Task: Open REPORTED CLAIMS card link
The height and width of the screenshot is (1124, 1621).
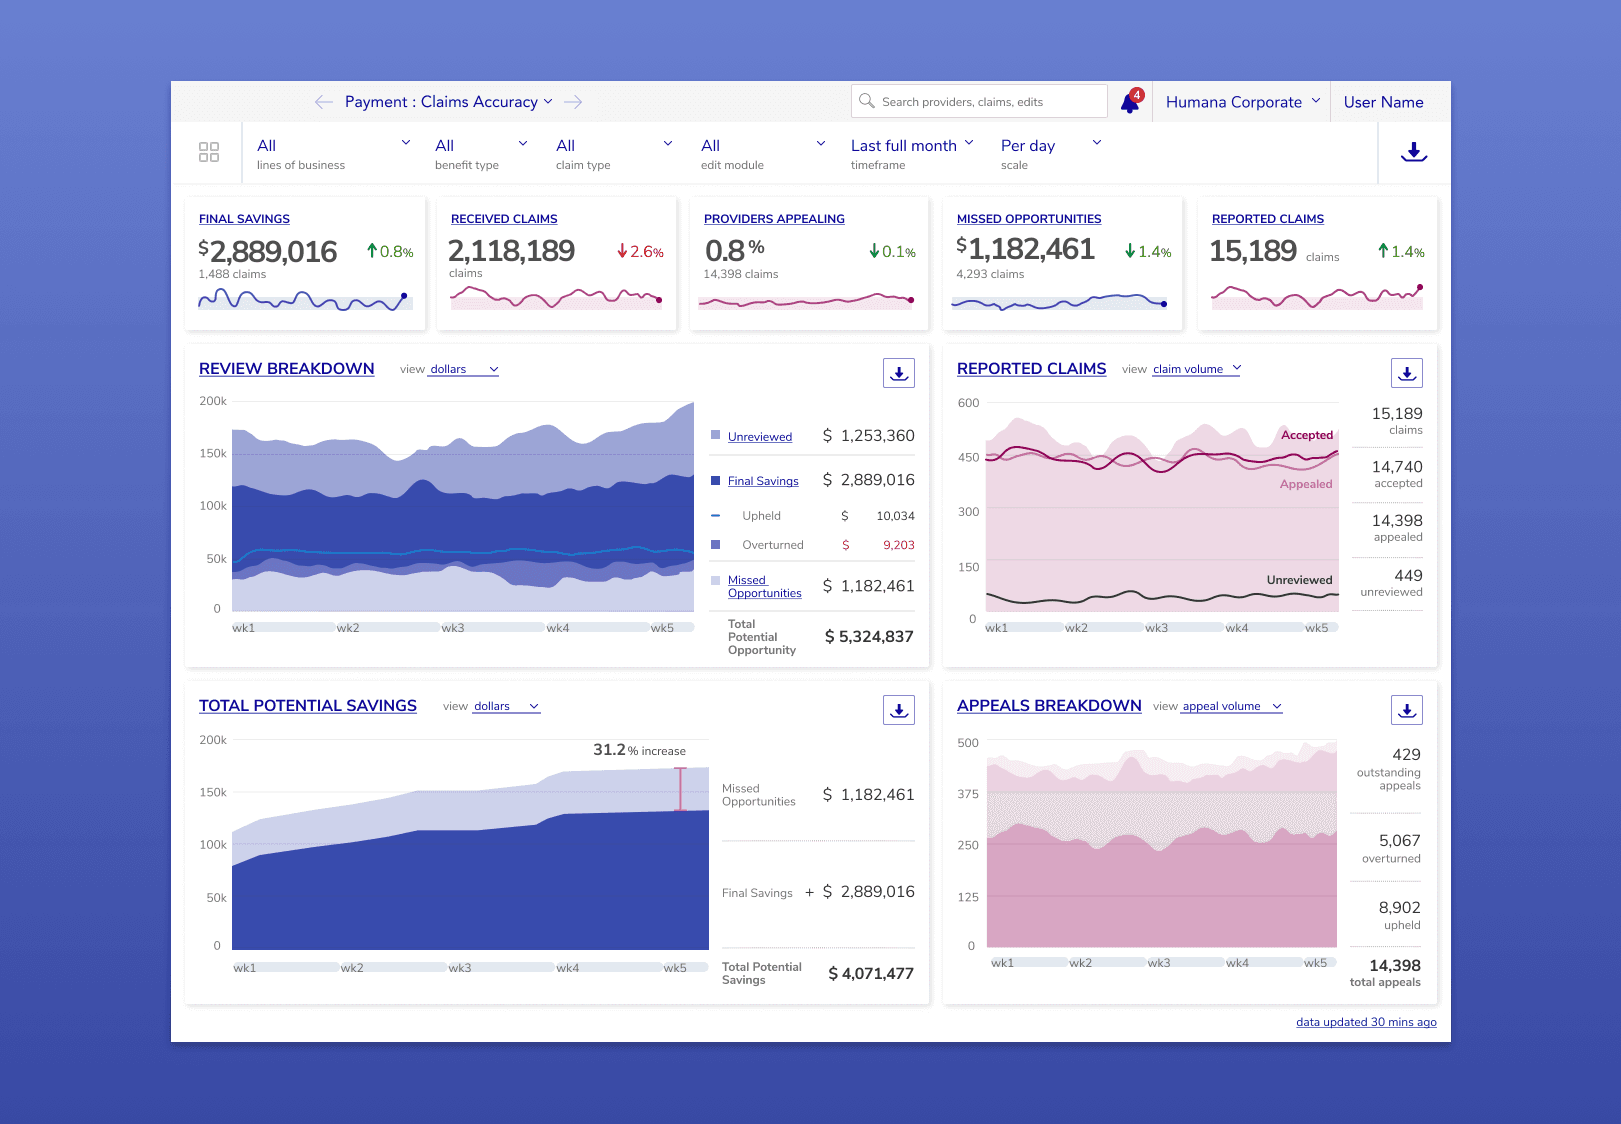Action: tap(1268, 219)
